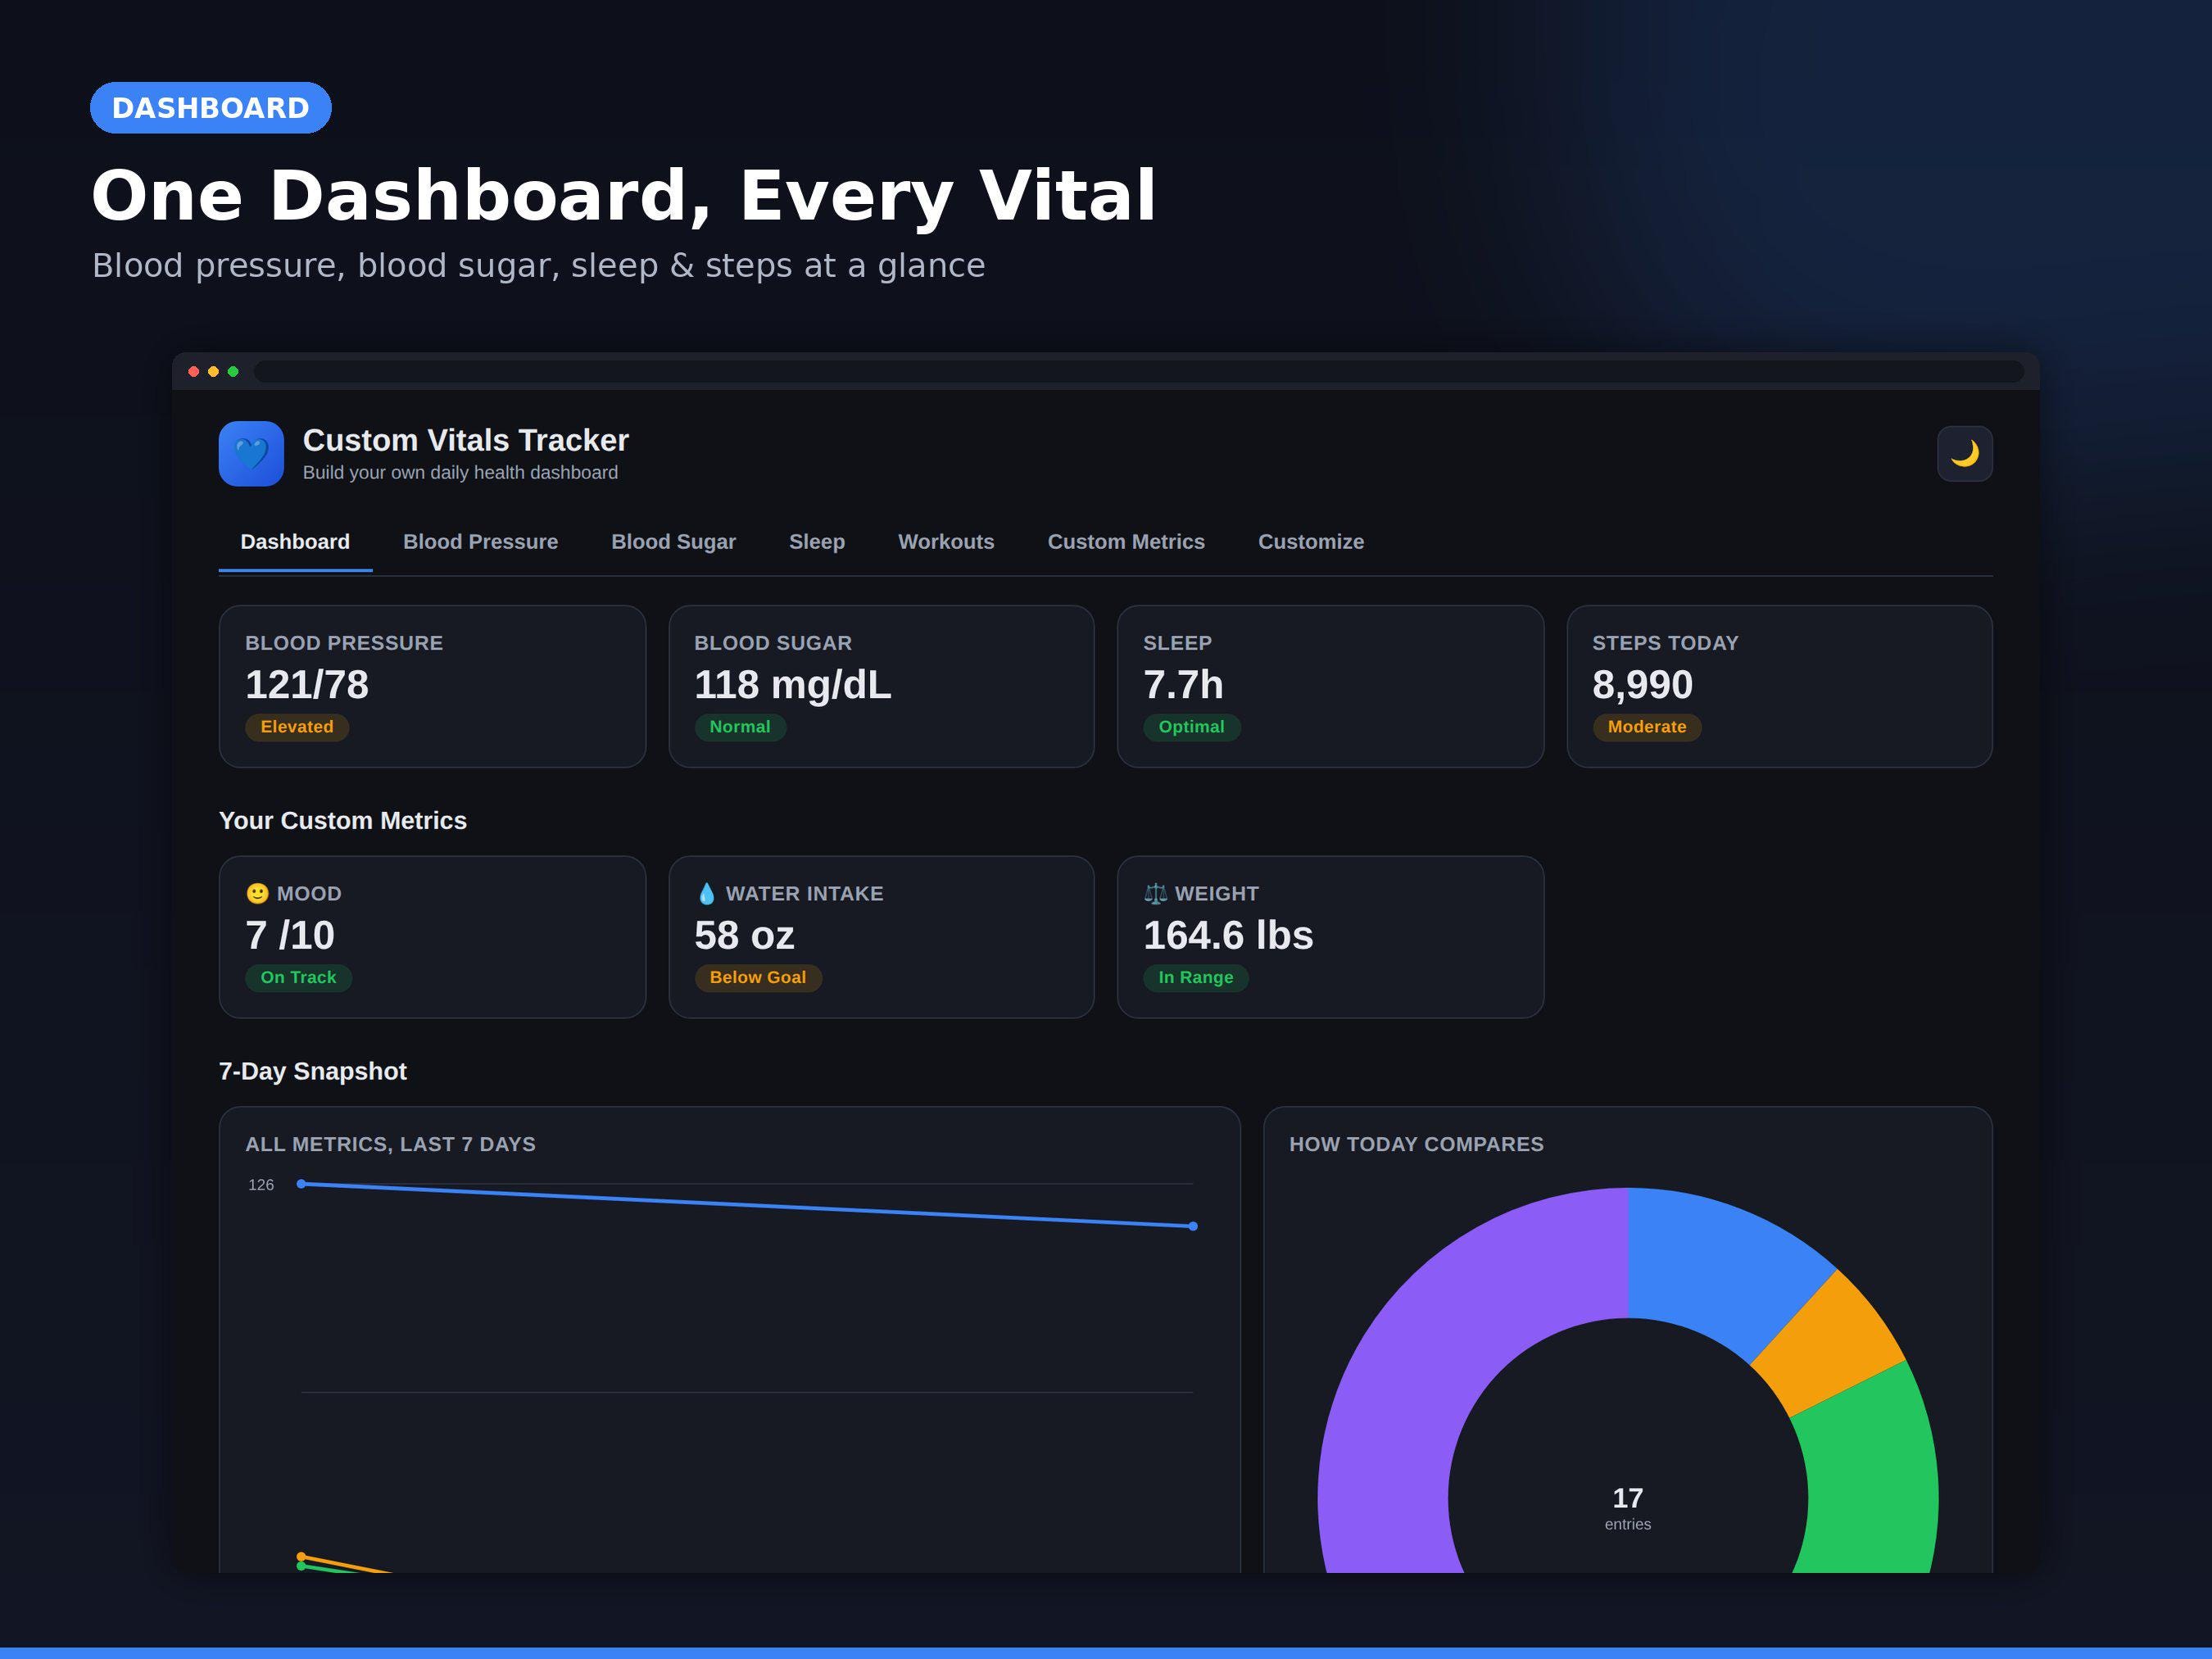Click the last blue line chart point
Screen dimensions: 2212x1659
tap(1193, 1226)
